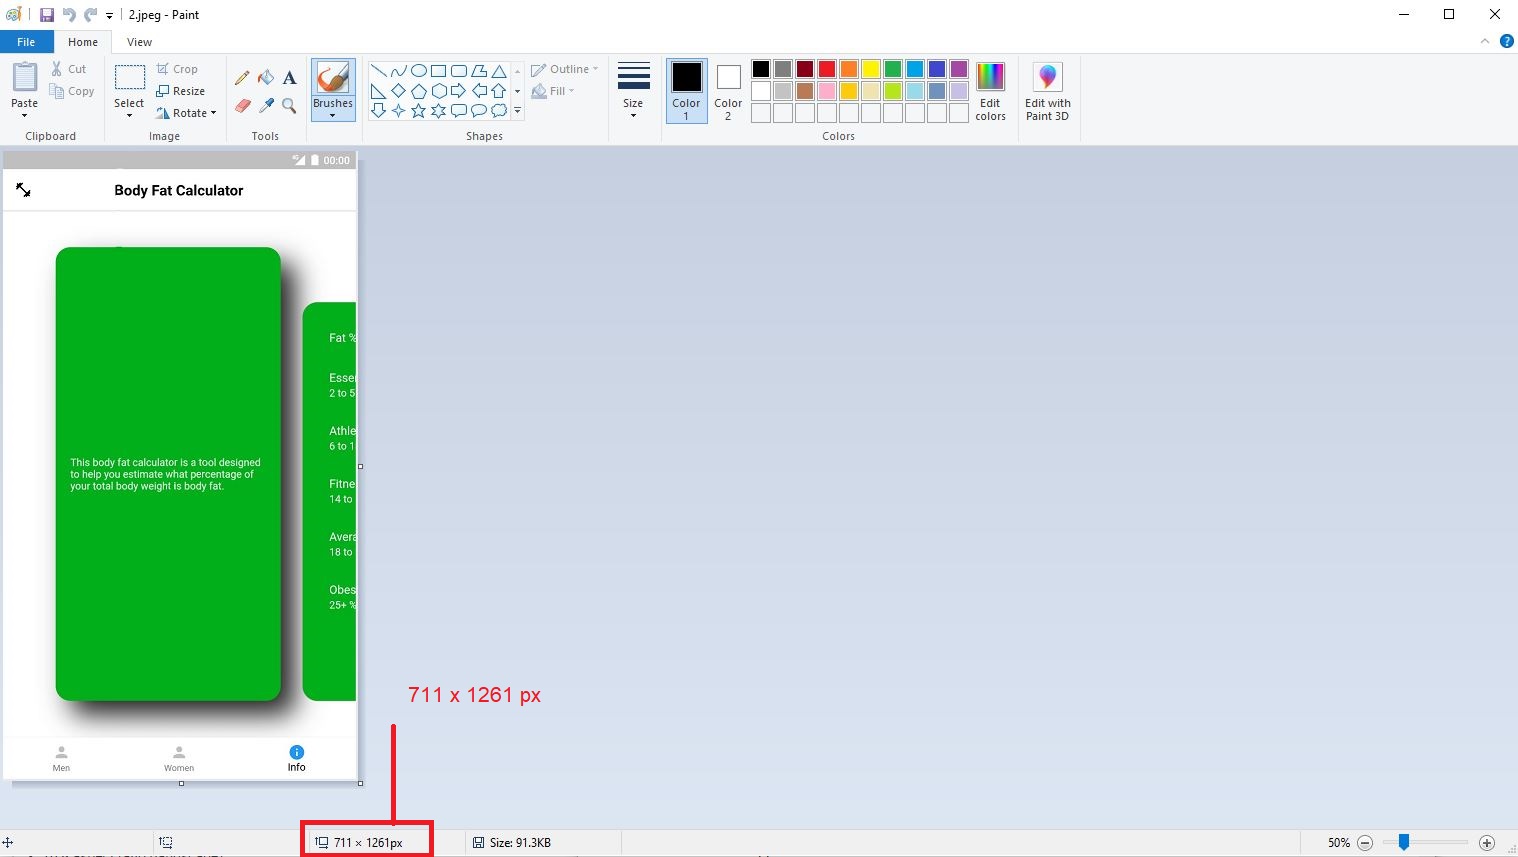Save the file using the Quick Access save icon
This screenshot has height=857, width=1518.
(45, 14)
